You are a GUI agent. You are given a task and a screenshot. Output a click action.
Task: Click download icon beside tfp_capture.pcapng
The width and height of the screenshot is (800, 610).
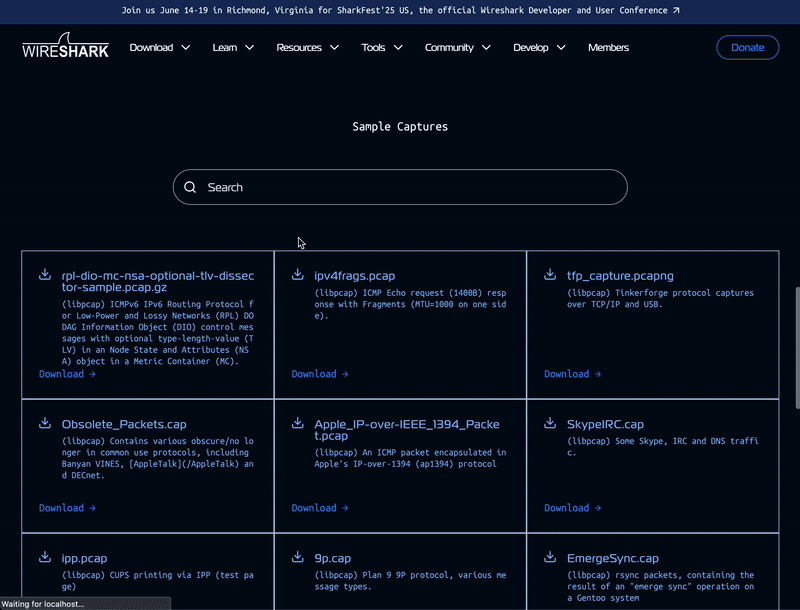[x=550, y=274]
